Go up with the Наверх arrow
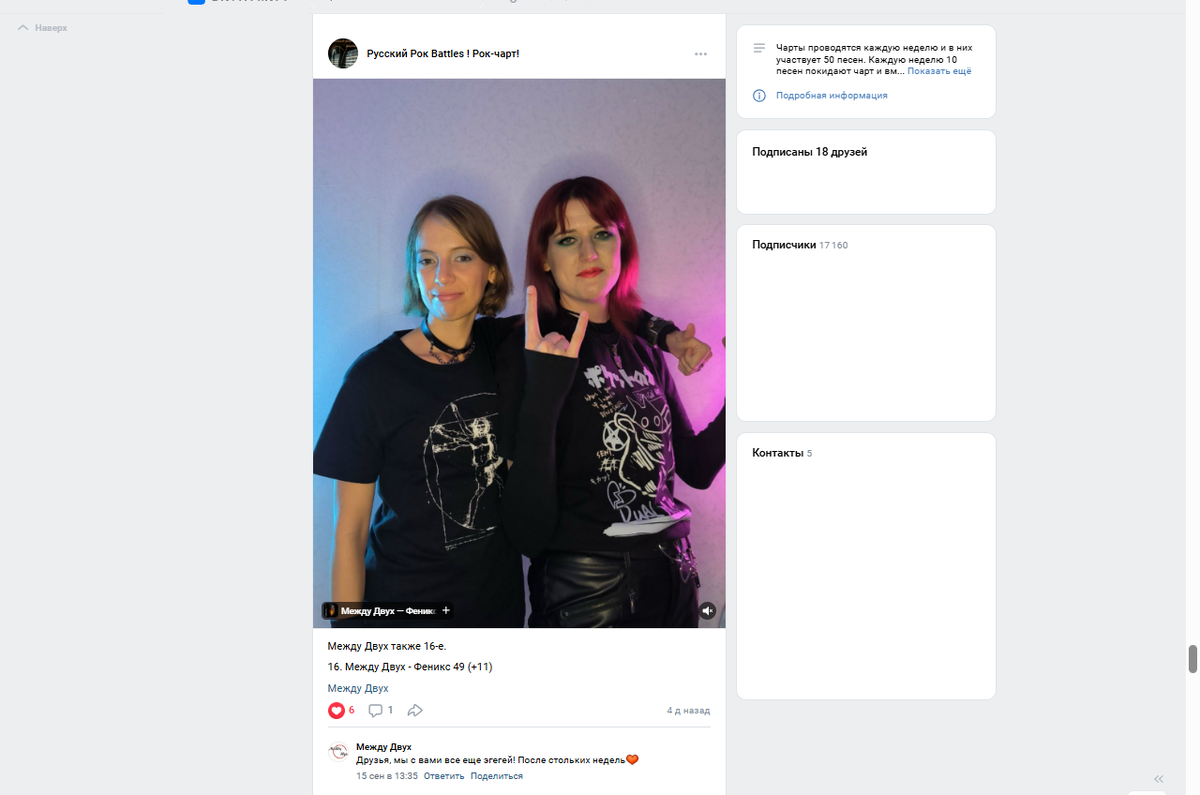The height and width of the screenshot is (795, 1200). 43,28
